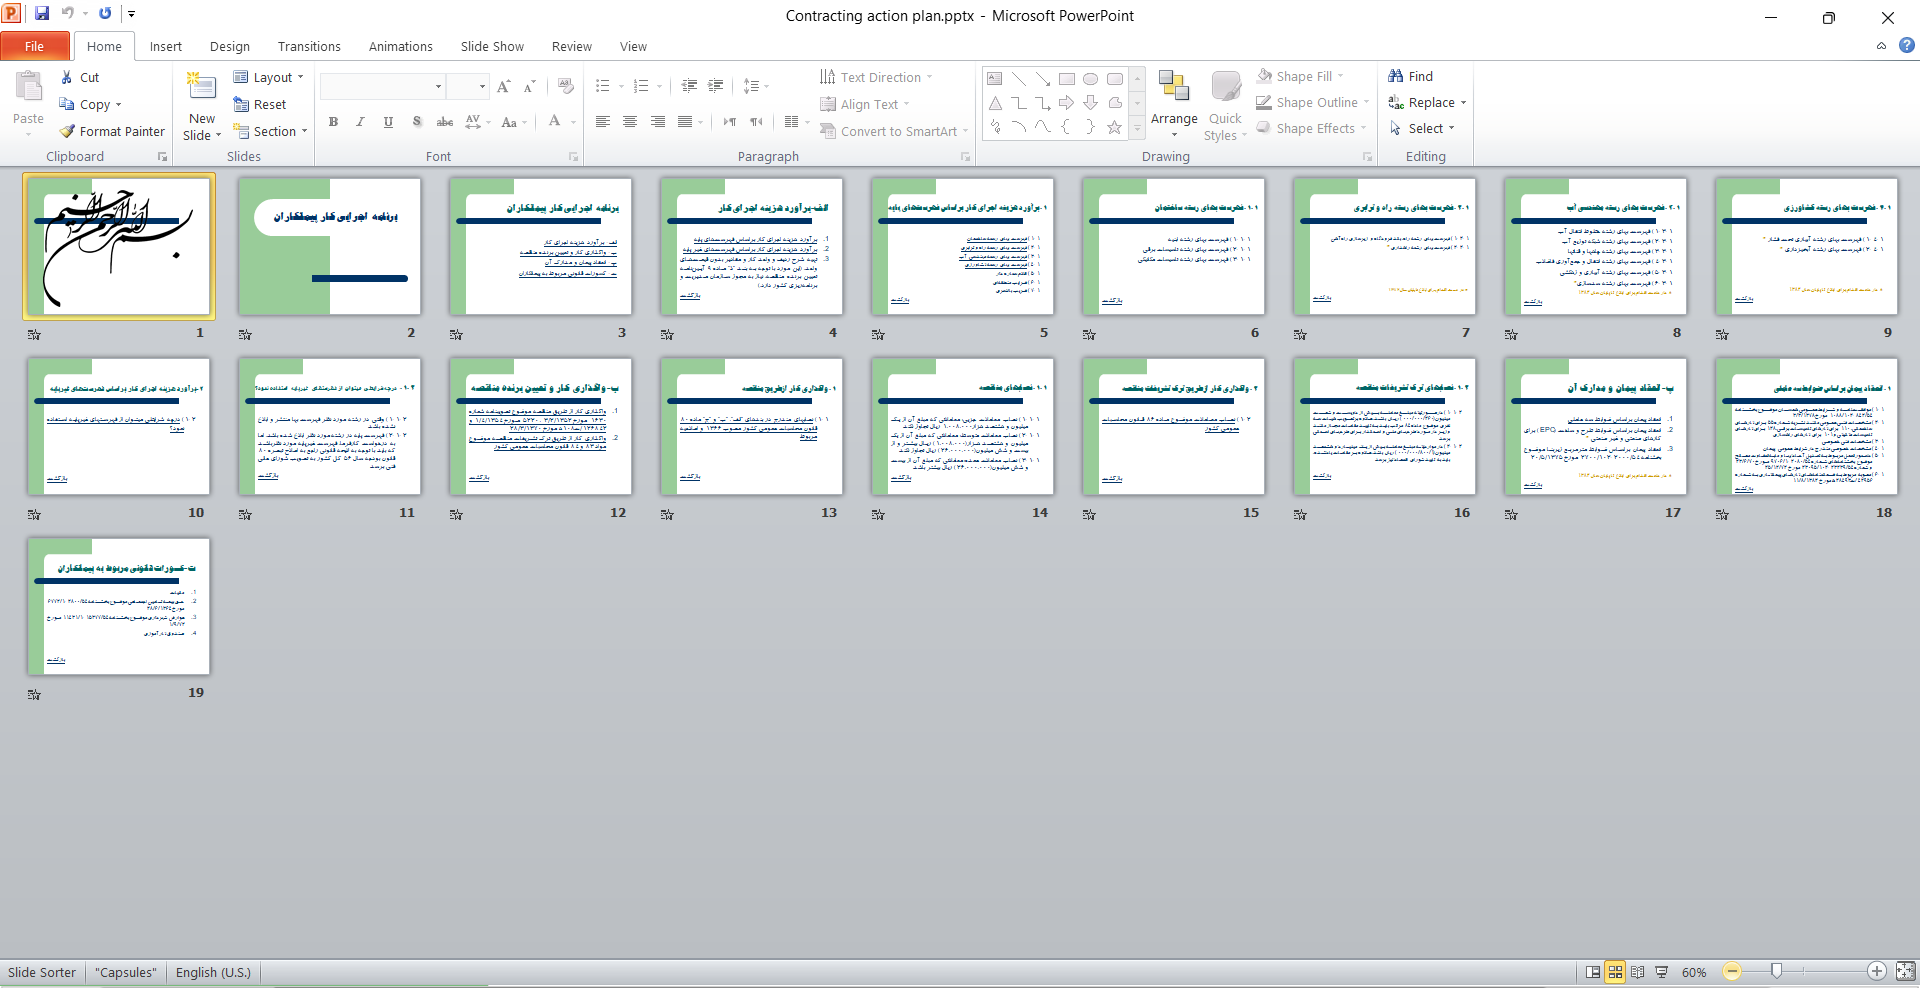
Task: Reset the slide layout with Reset
Action: click(x=260, y=104)
